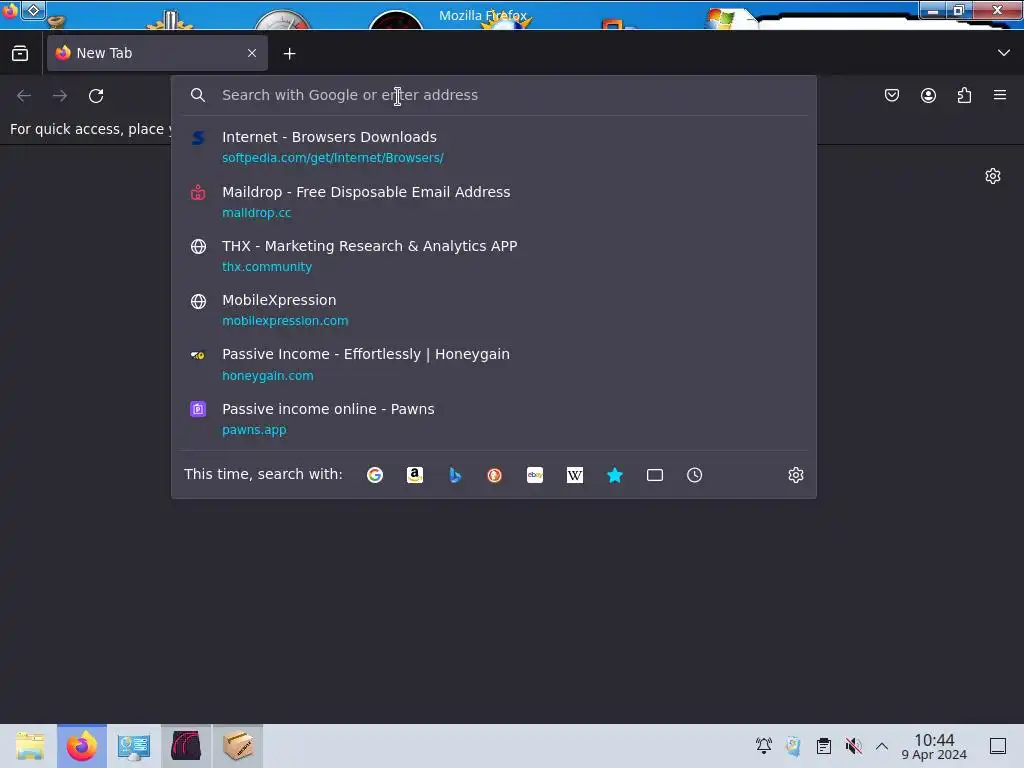Search this time with Wikipedia

click(x=575, y=475)
